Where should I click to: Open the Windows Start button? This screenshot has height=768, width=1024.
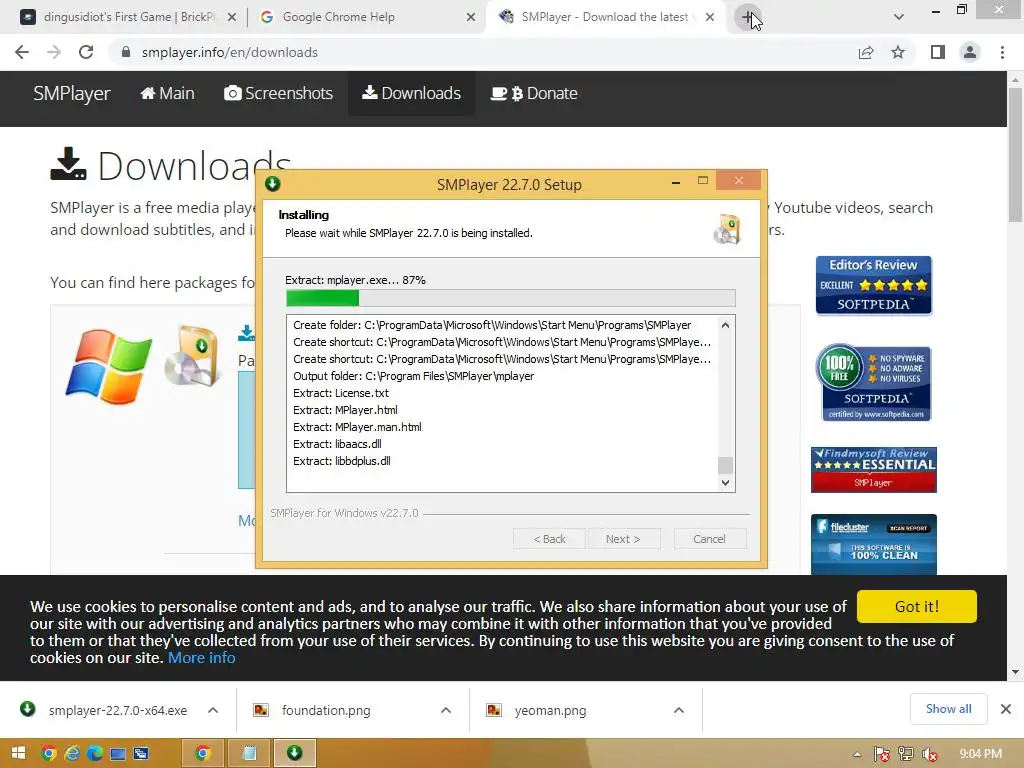point(18,754)
